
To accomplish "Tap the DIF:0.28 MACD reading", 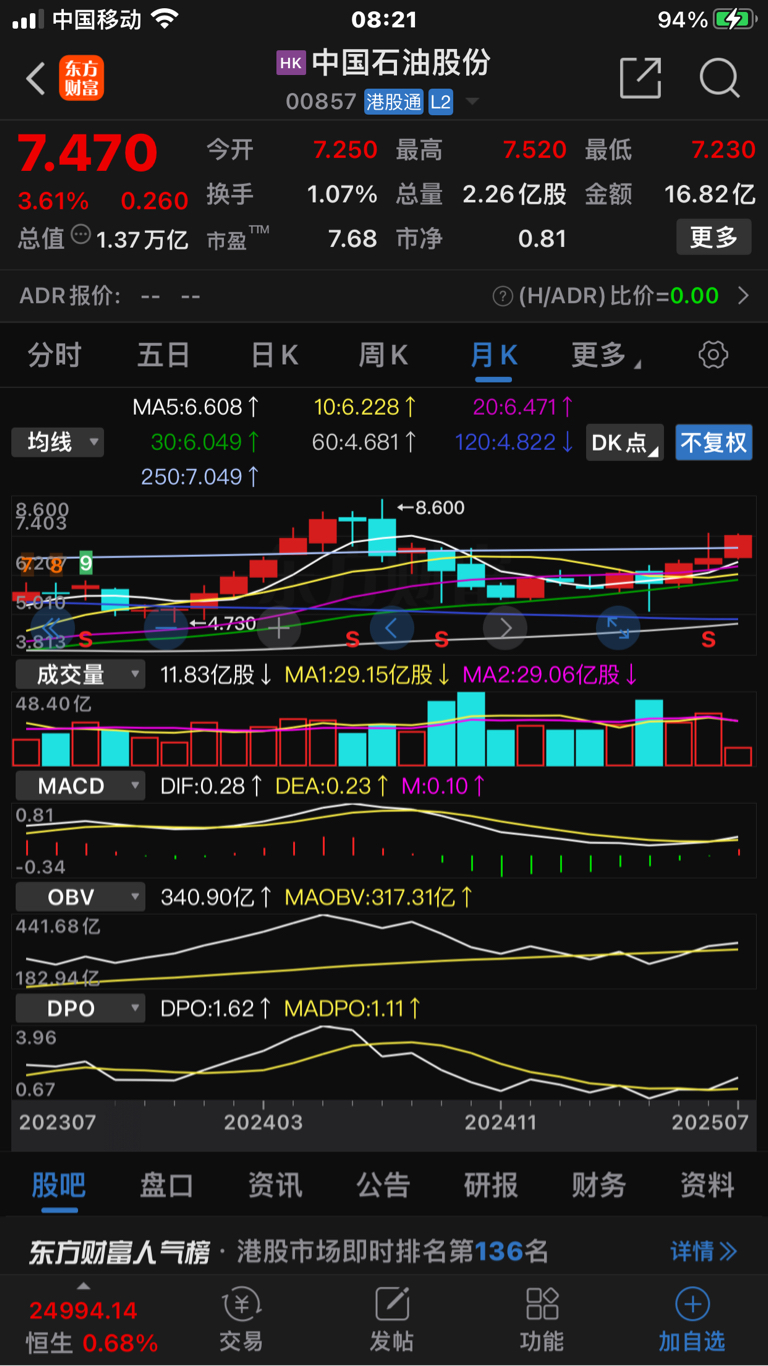I will [x=211, y=786].
